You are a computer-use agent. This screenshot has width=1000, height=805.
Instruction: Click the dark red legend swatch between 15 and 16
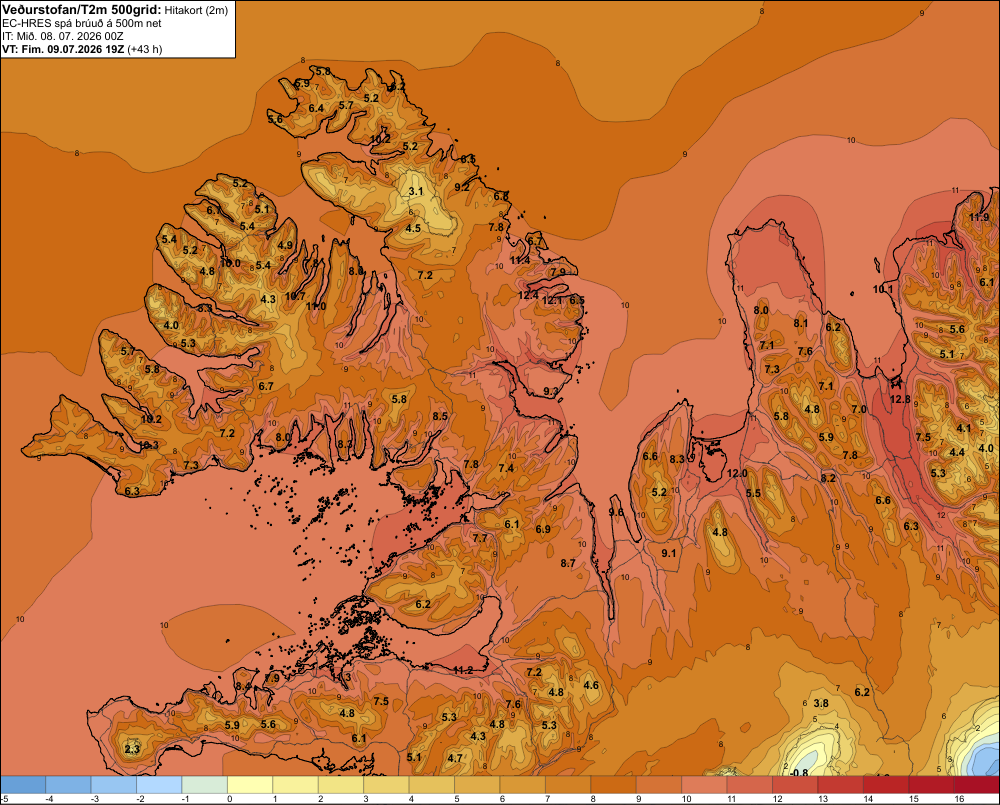(x=931, y=785)
